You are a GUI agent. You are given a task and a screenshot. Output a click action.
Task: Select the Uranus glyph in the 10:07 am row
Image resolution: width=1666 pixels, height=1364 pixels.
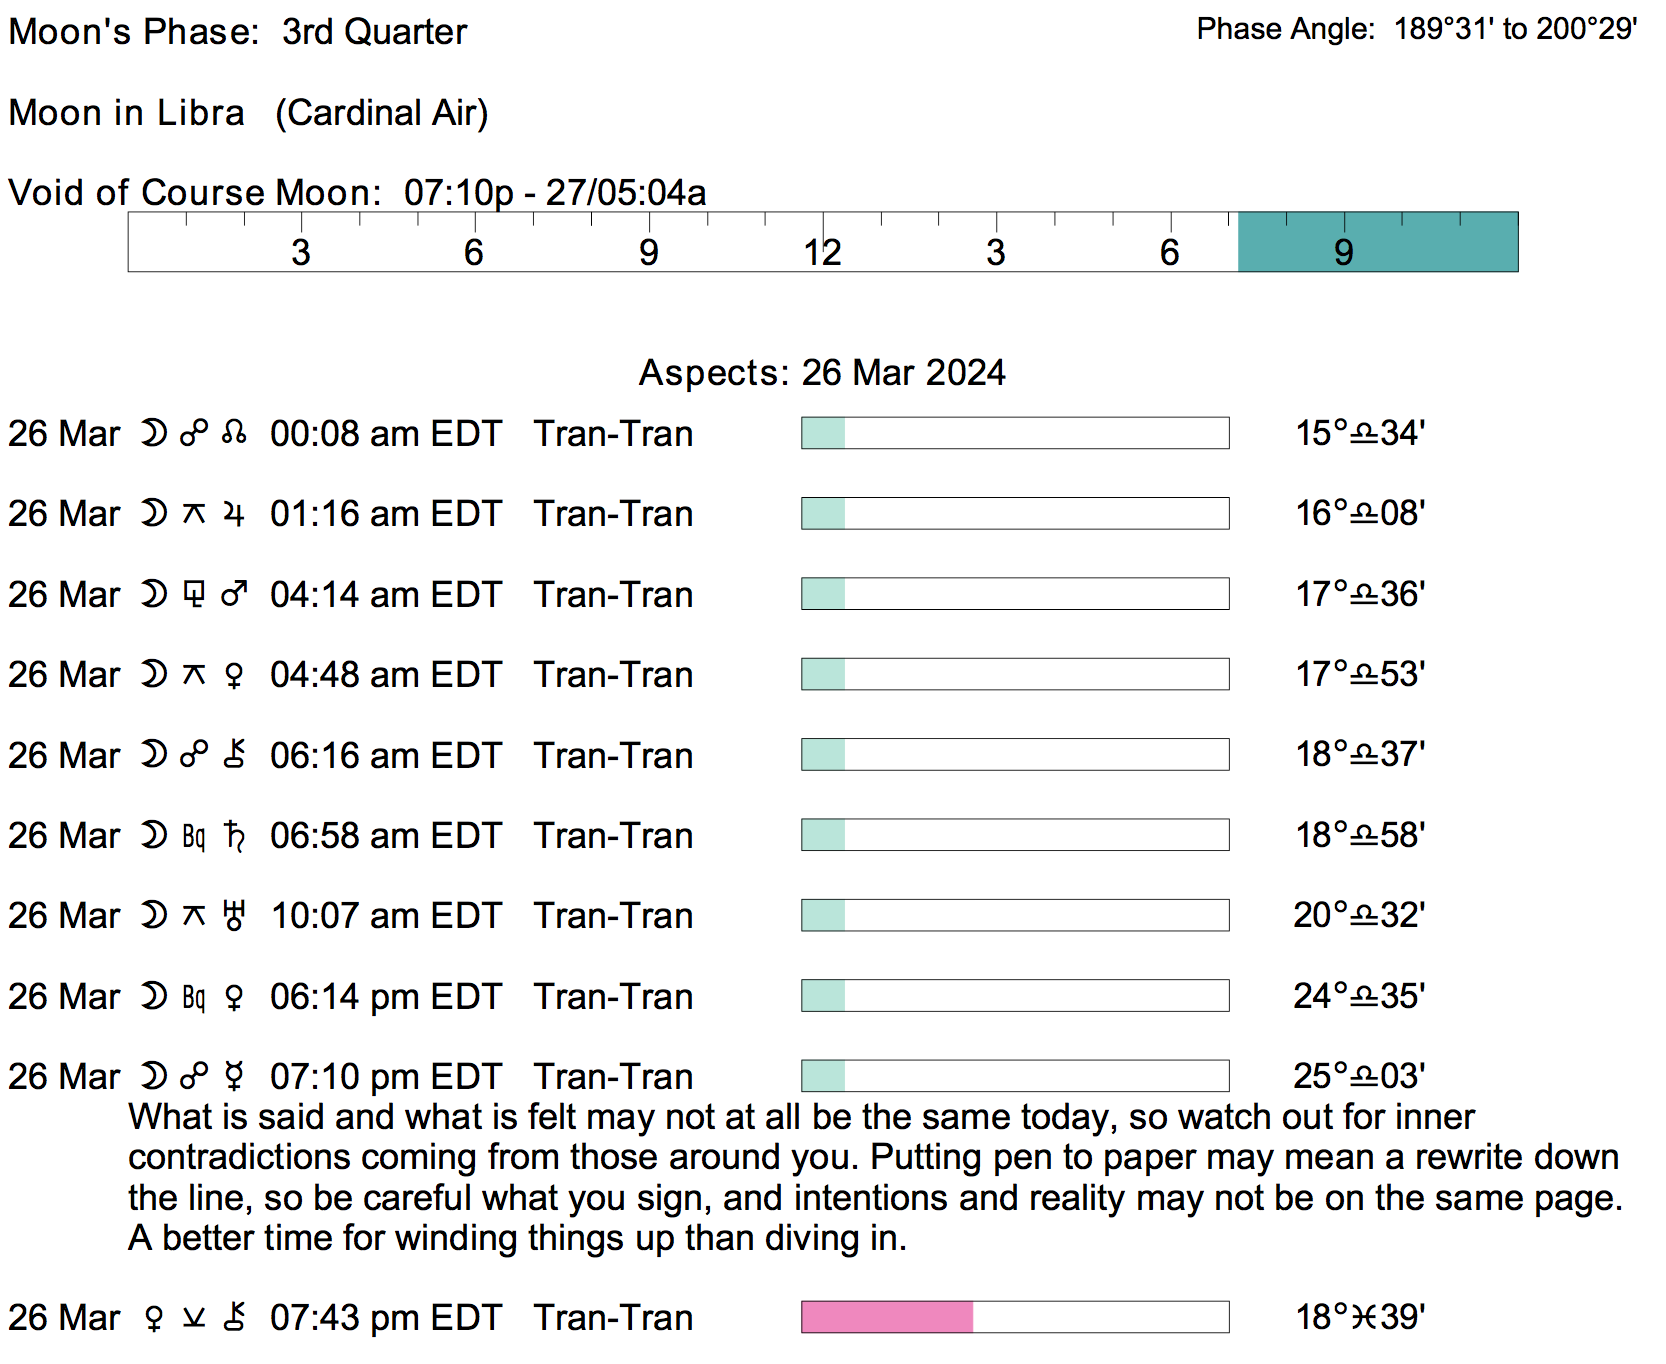(x=234, y=915)
